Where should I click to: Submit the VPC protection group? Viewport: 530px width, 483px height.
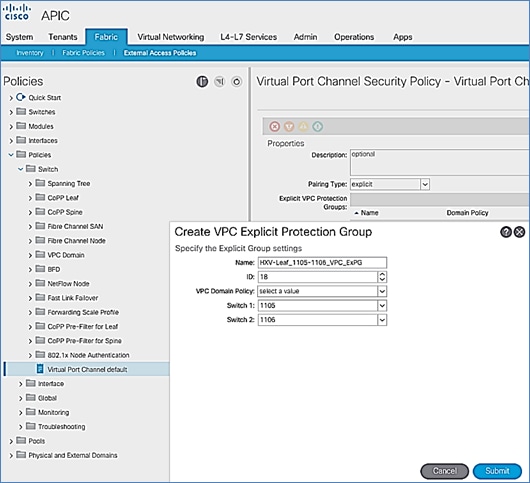(x=497, y=471)
